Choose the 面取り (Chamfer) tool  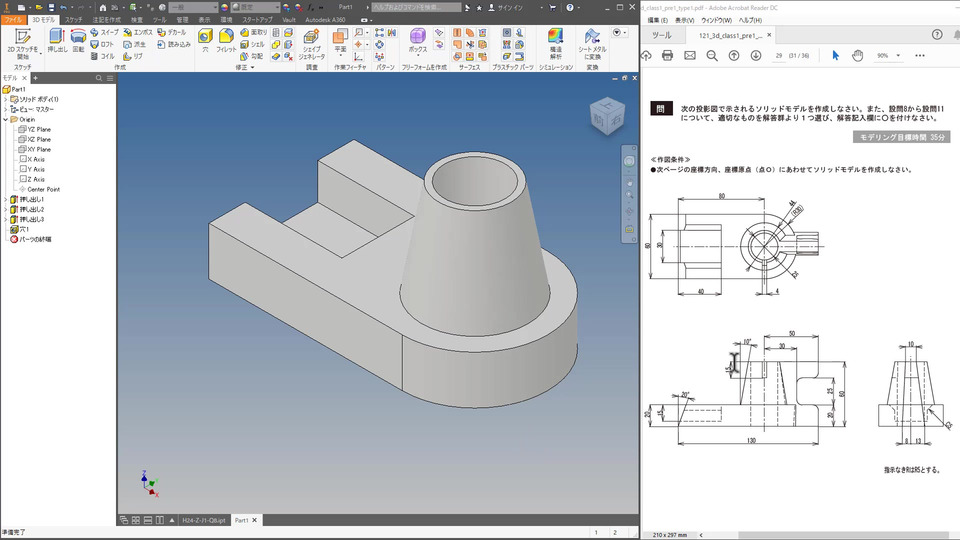point(253,32)
